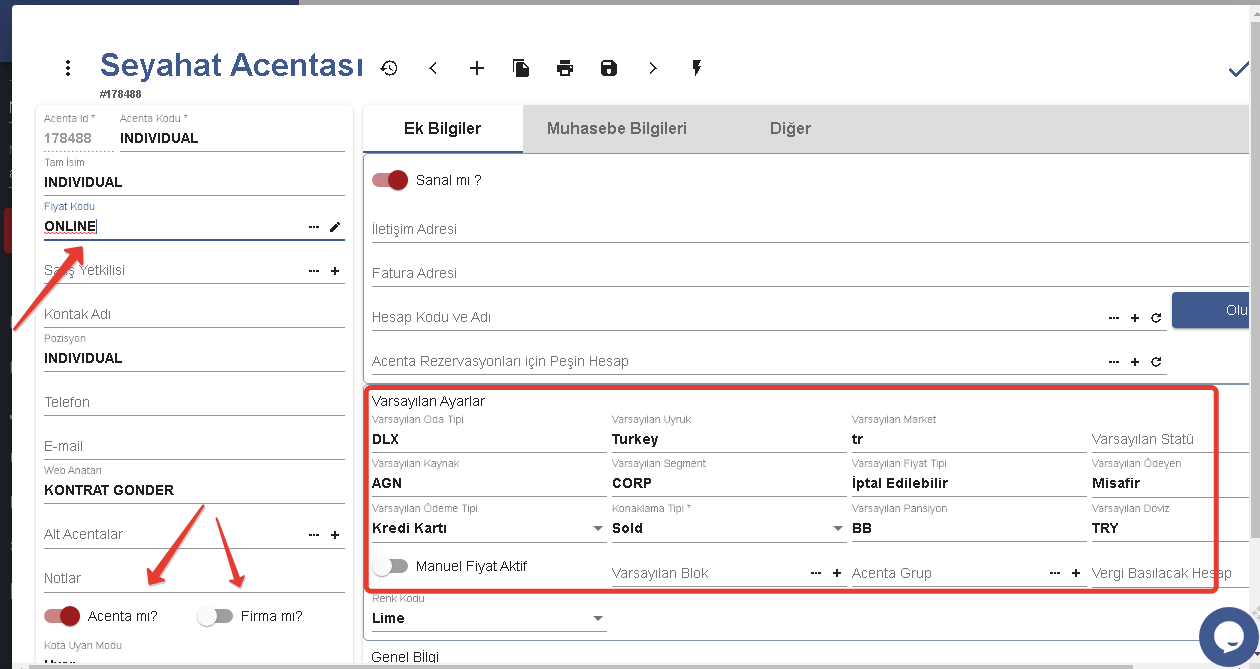The height and width of the screenshot is (669, 1260).
Task: Edit Fiyat Kodu with pencil icon
Action: (335, 227)
